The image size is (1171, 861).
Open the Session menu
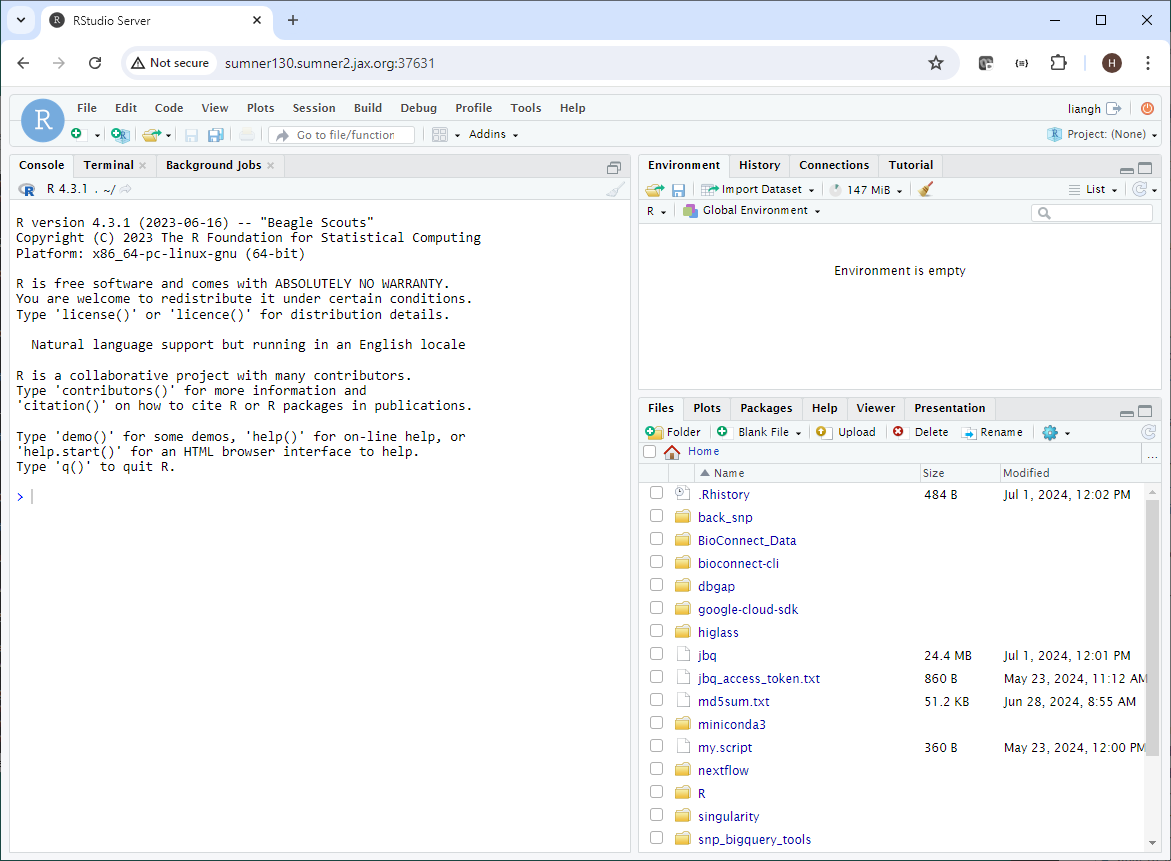click(x=313, y=108)
